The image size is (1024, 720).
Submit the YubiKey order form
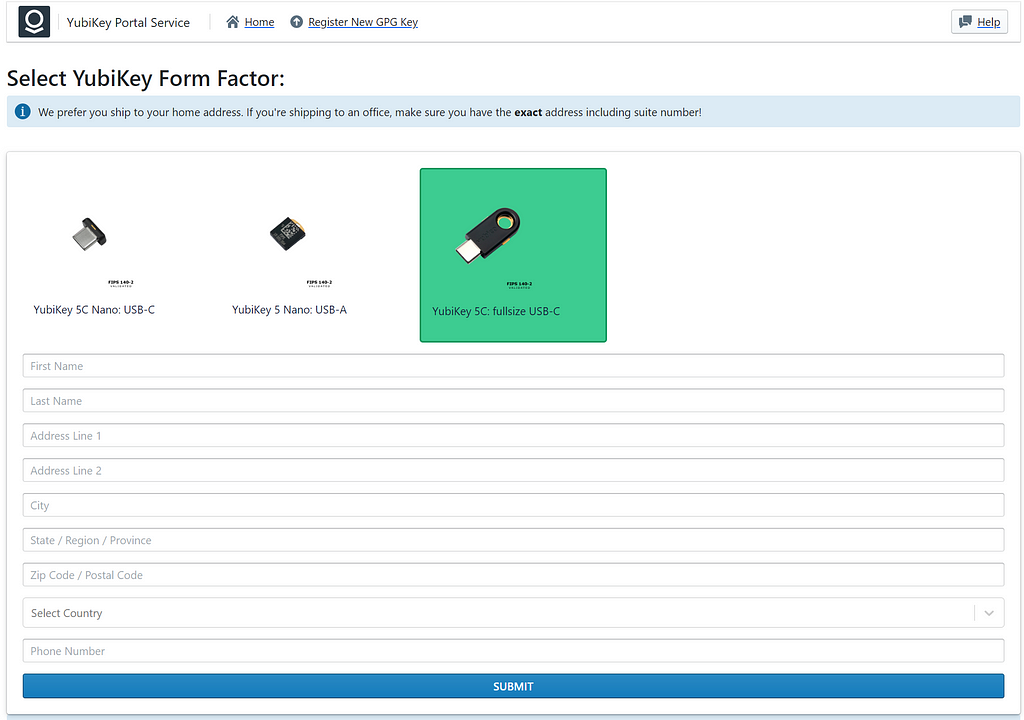(x=513, y=686)
